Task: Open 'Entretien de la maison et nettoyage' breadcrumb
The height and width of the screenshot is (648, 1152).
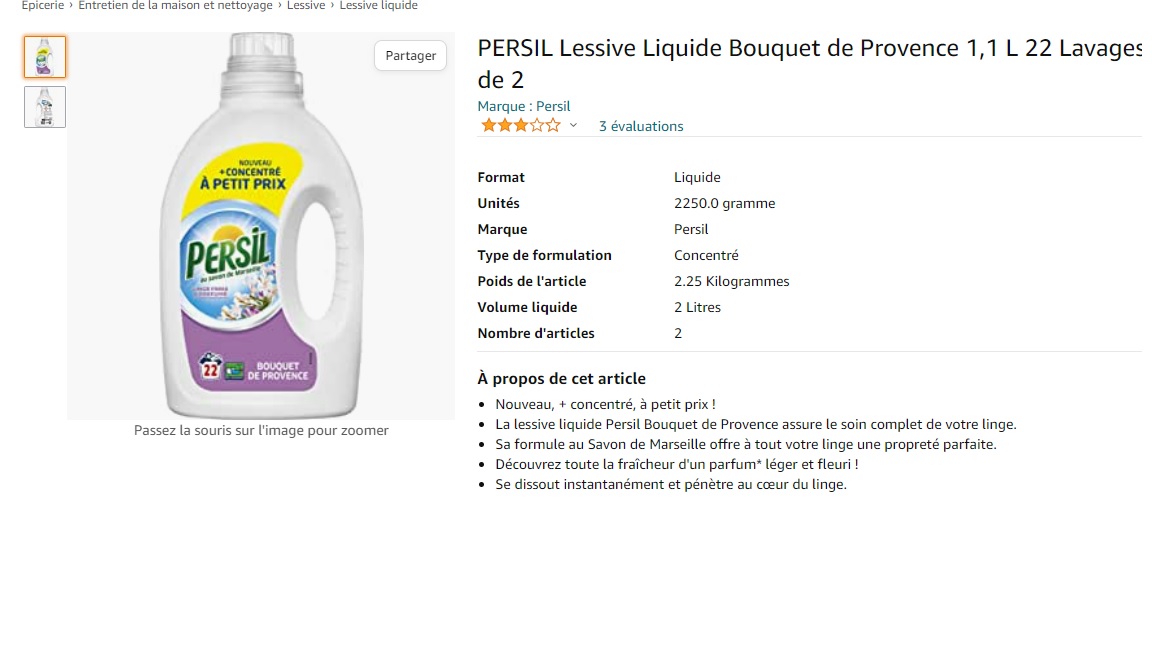Action: coord(175,5)
